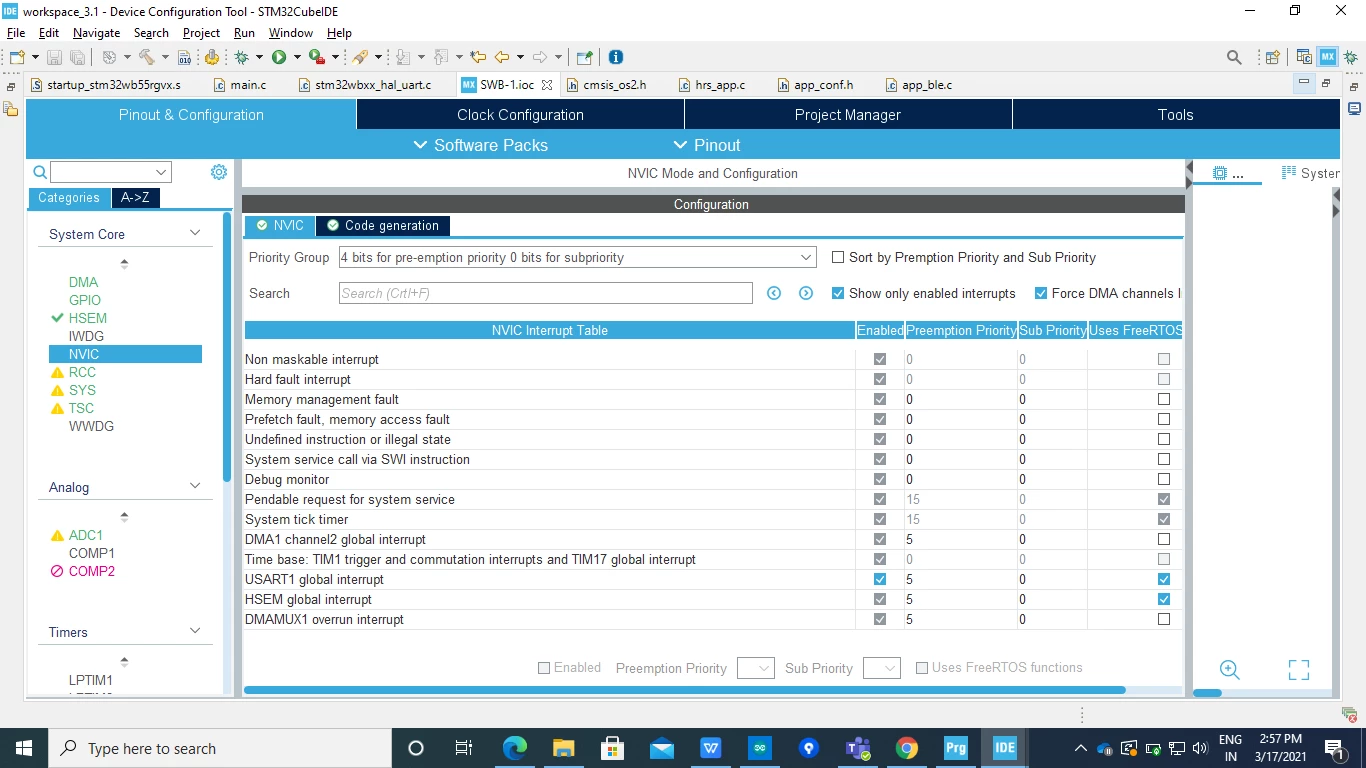Uncheck Show only enabled interrupts

point(838,293)
